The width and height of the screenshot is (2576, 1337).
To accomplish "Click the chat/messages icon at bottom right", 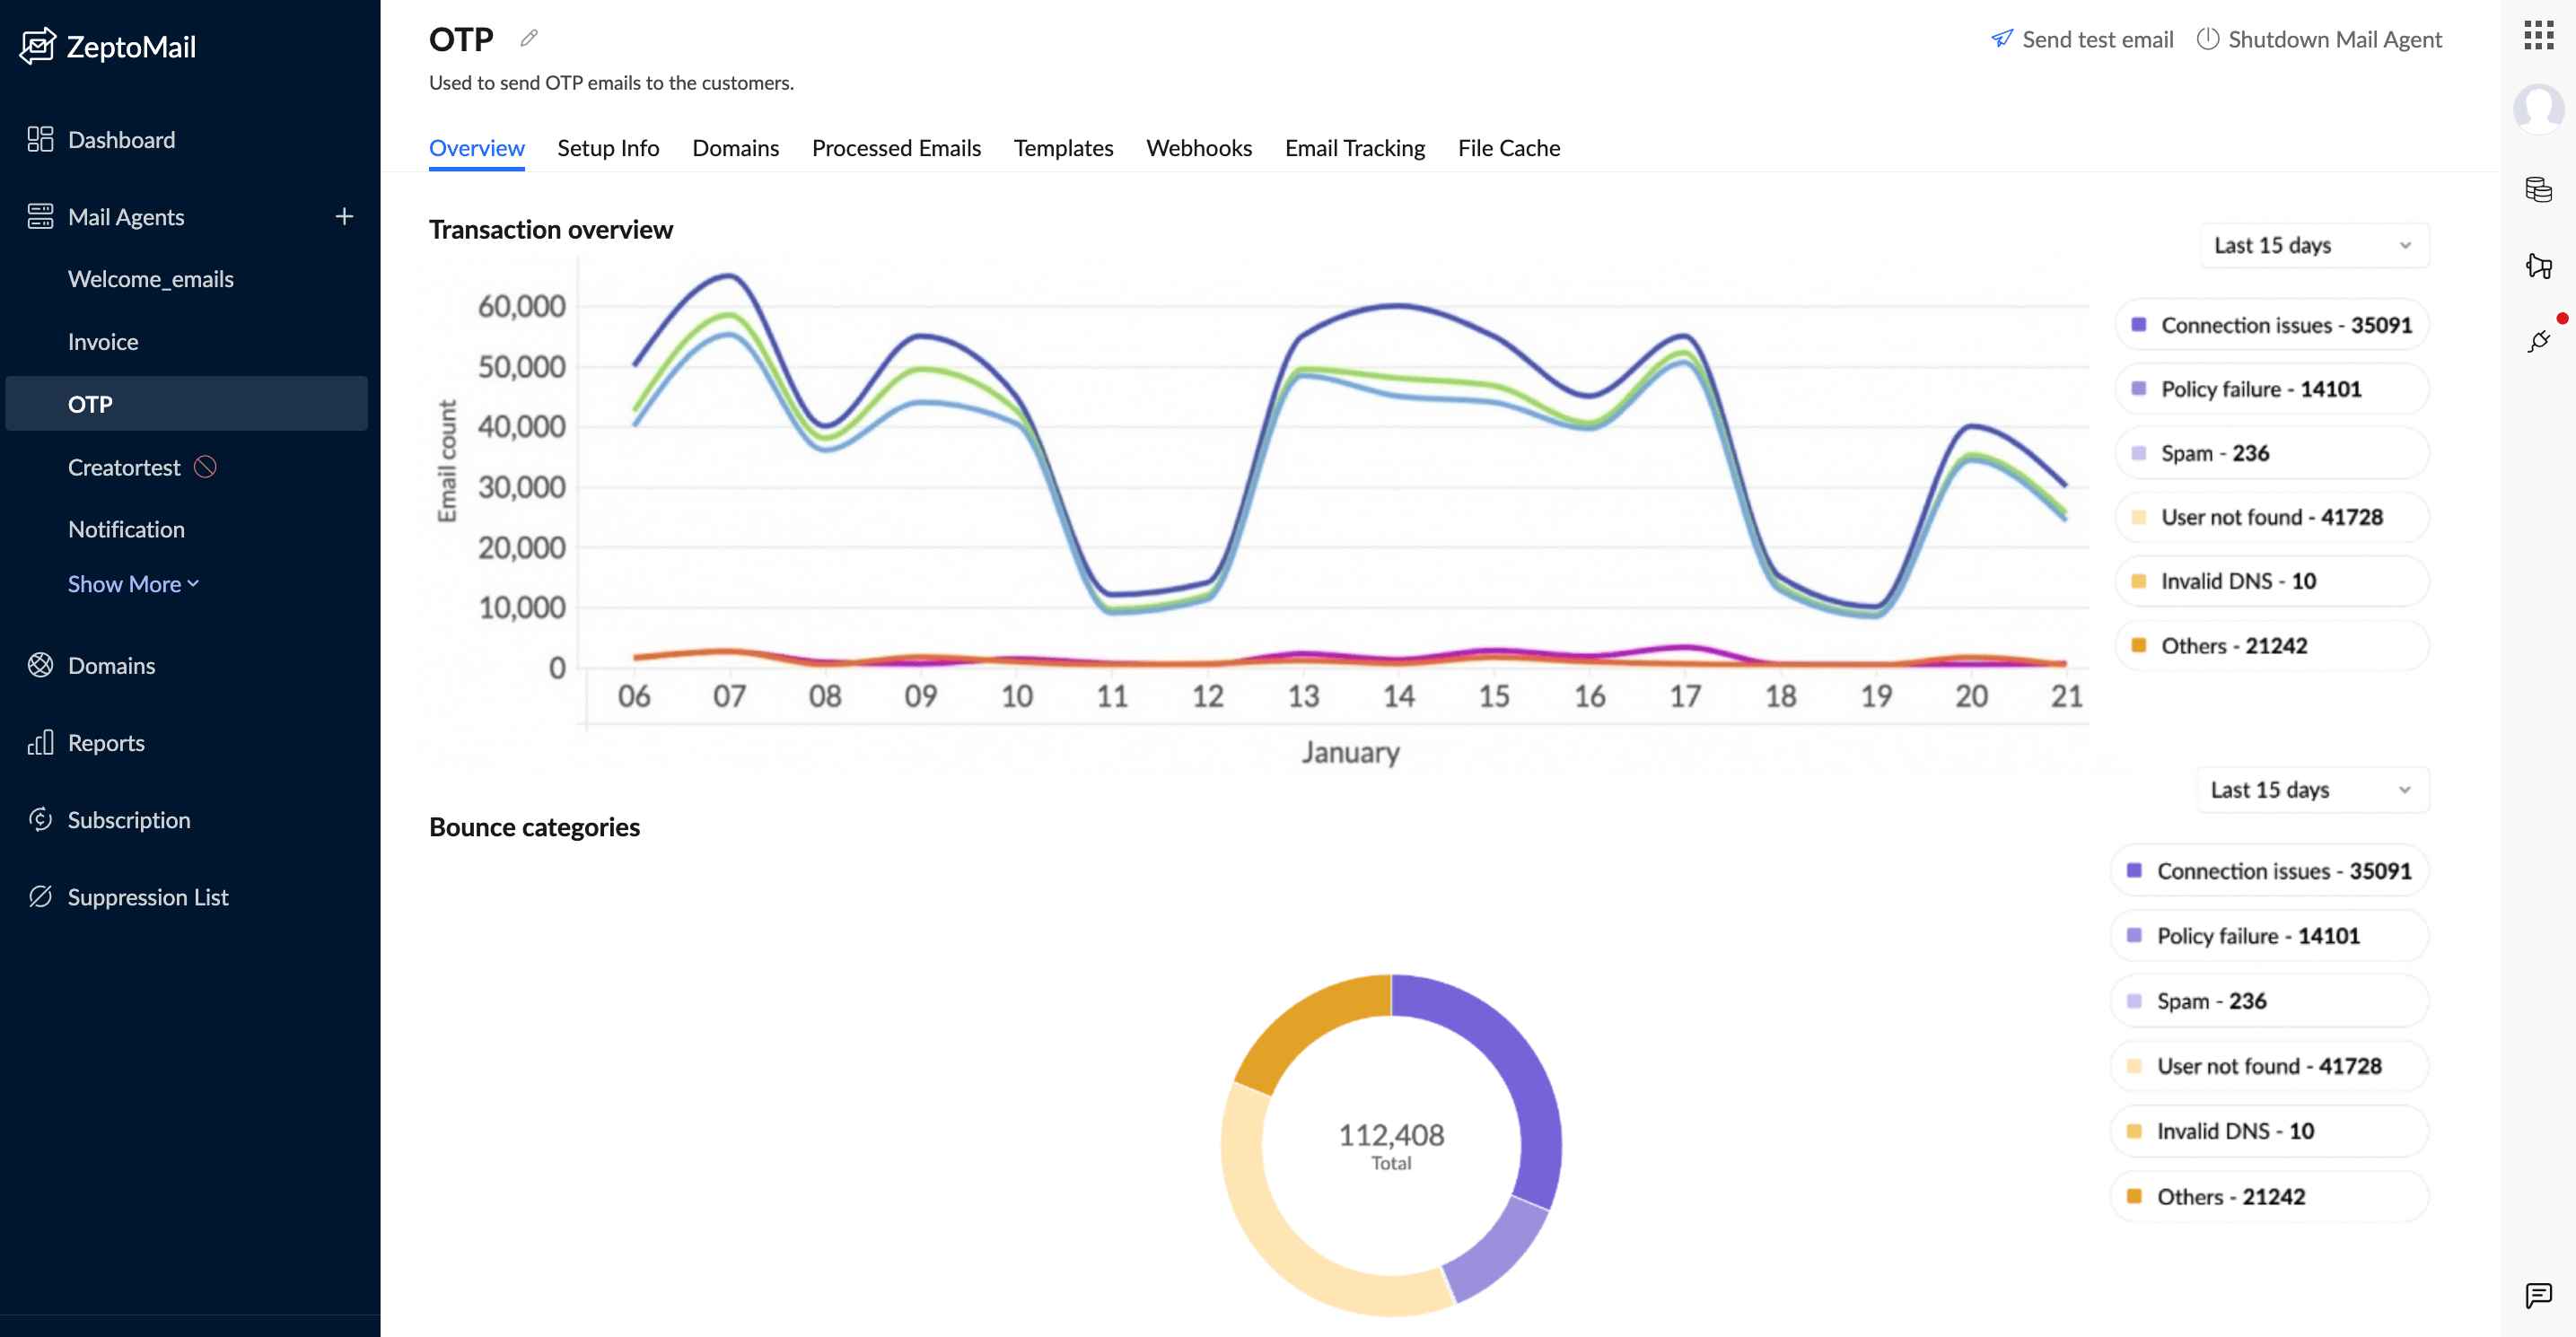I will (x=2537, y=1295).
